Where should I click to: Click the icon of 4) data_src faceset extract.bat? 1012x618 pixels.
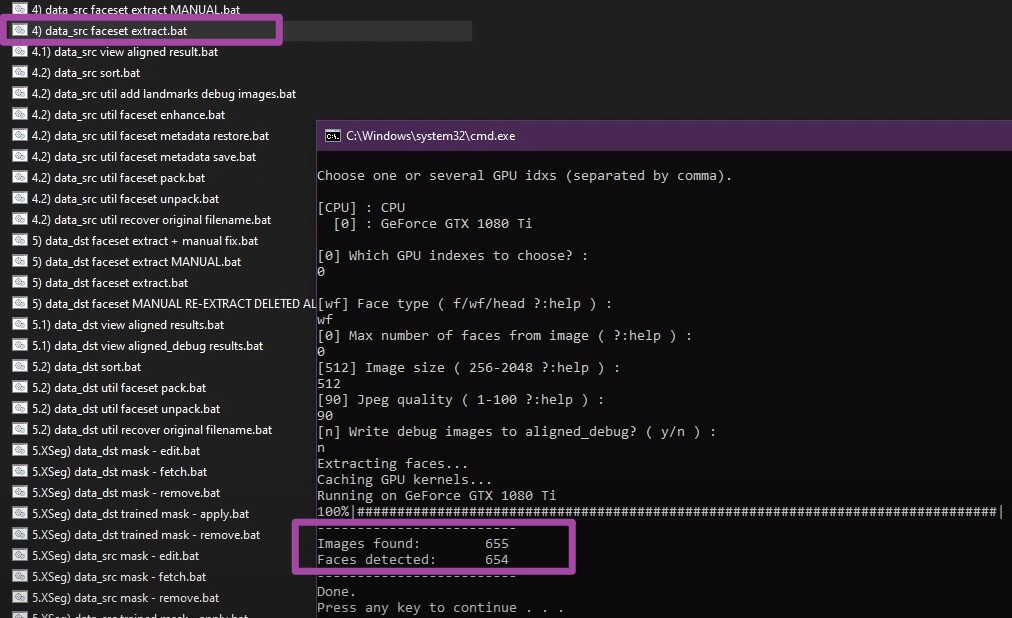[x=20, y=31]
